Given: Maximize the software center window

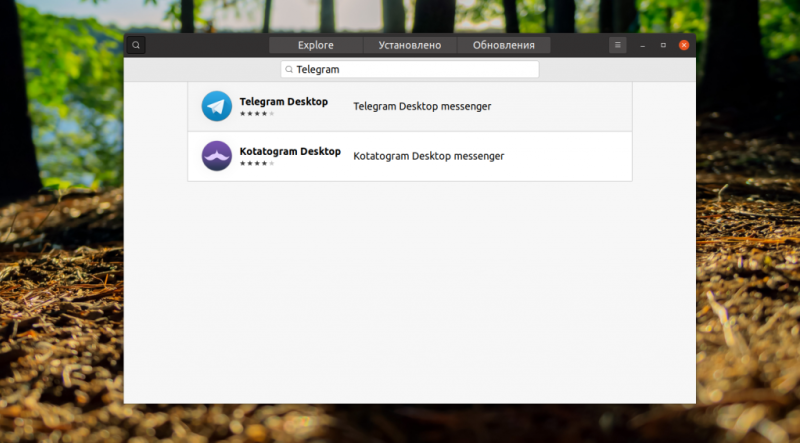Looking at the screenshot, I should click(x=663, y=45).
